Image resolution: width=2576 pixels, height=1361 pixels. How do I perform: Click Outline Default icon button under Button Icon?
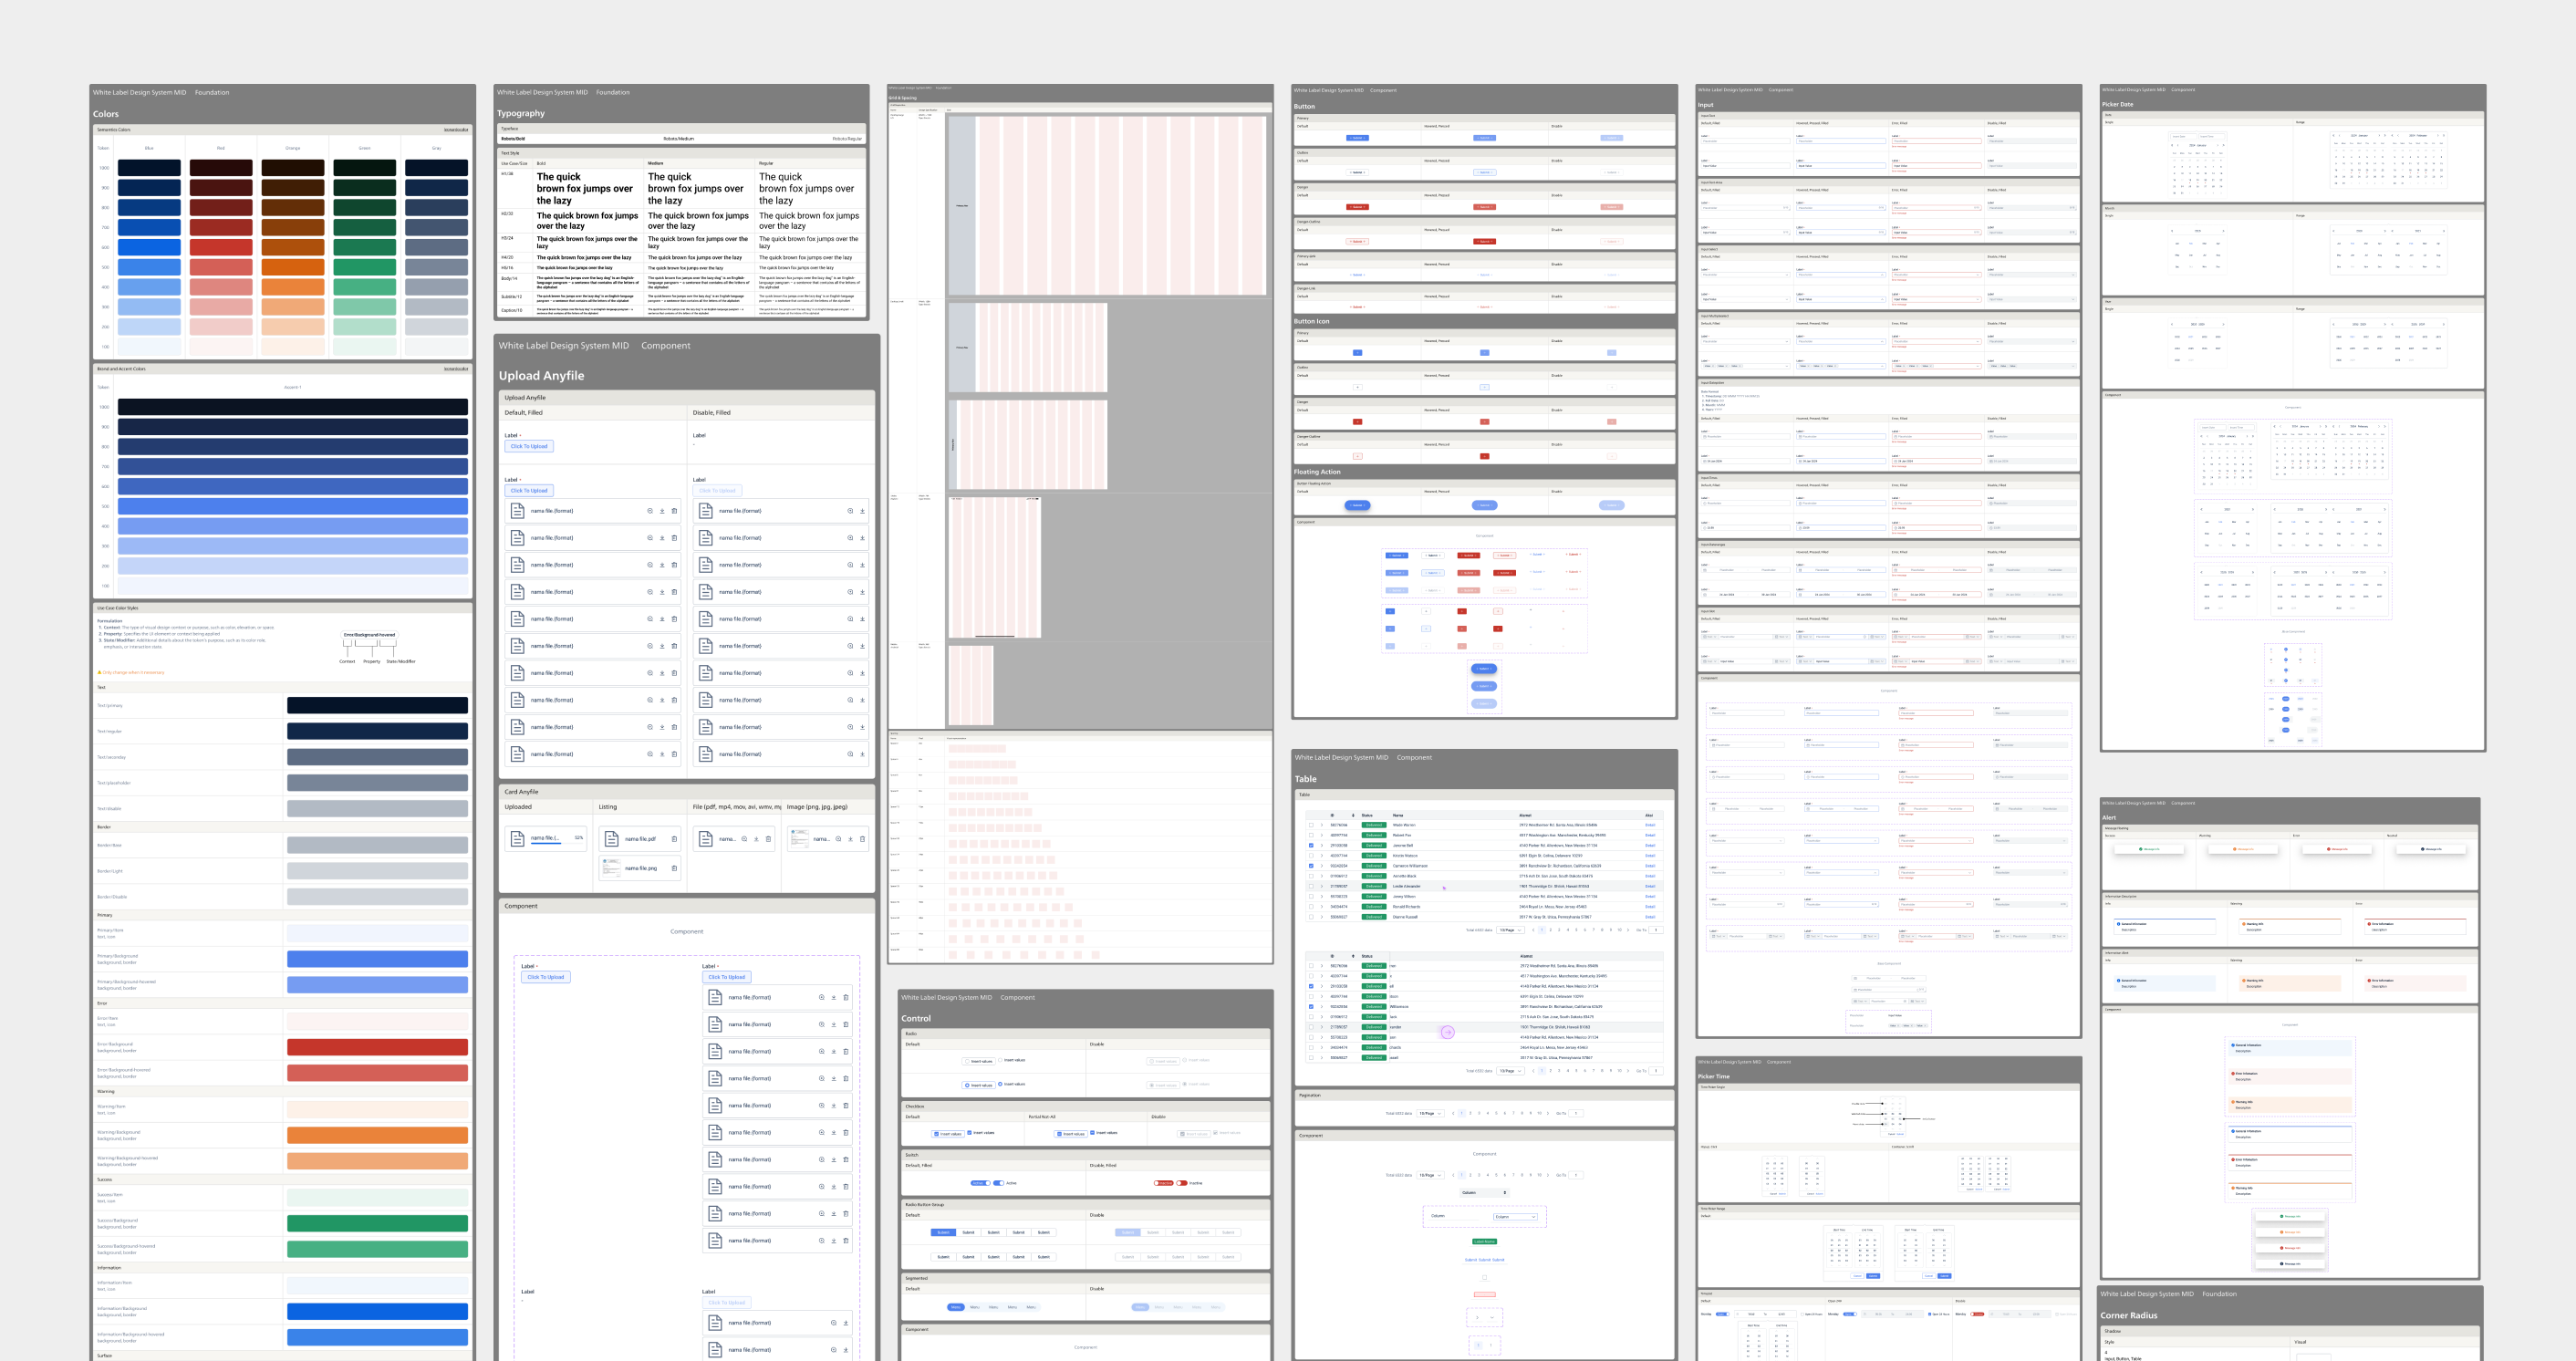(1357, 387)
